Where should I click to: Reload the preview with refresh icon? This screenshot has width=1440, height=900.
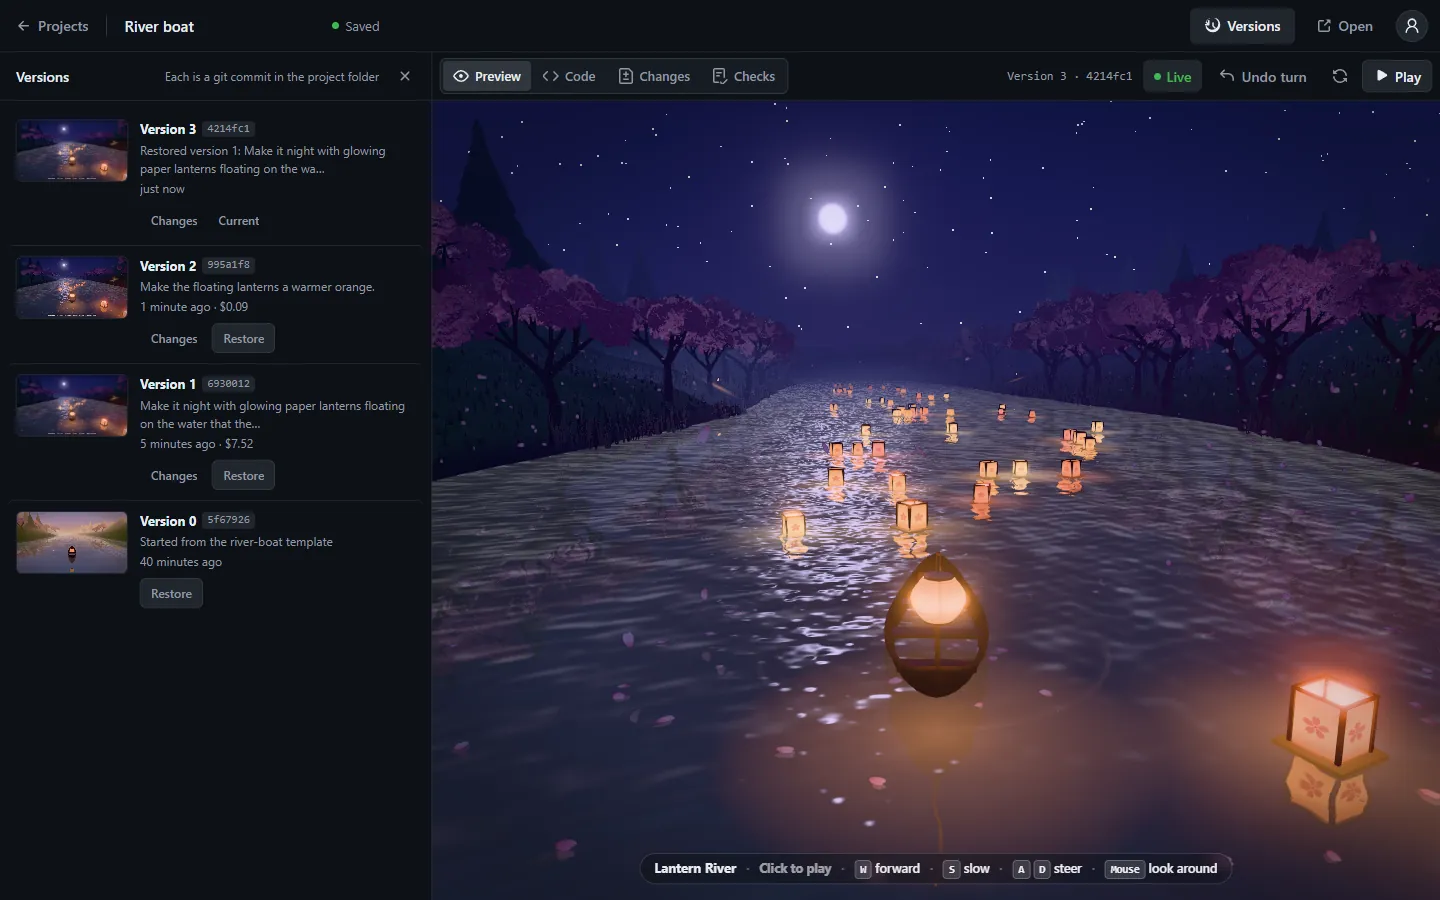pyautogui.click(x=1340, y=76)
